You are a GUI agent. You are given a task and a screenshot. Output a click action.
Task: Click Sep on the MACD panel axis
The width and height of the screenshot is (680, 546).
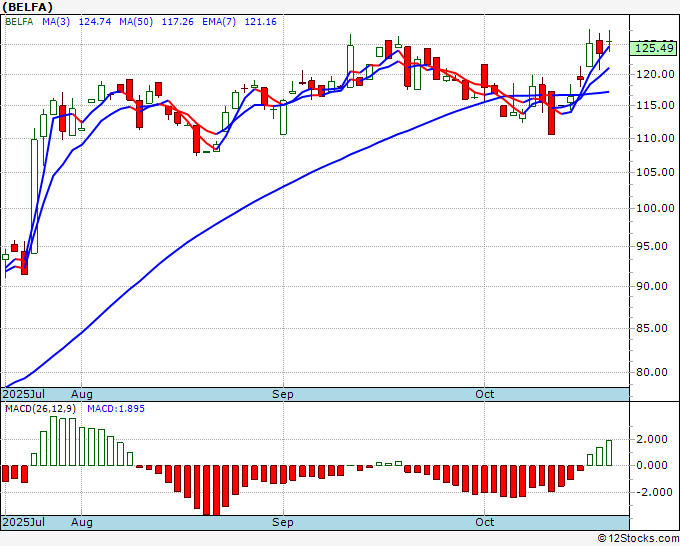[283, 522]
